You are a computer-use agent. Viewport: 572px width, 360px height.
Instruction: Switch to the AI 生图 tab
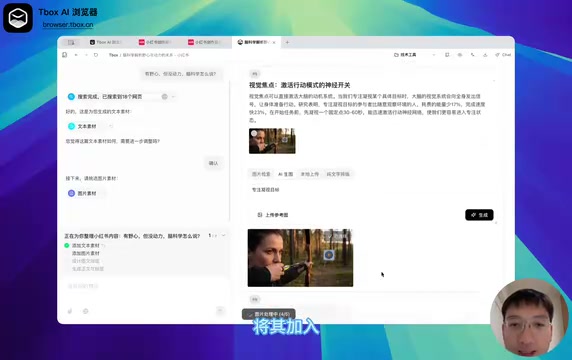pyautogui.click(x=286, y=174)
